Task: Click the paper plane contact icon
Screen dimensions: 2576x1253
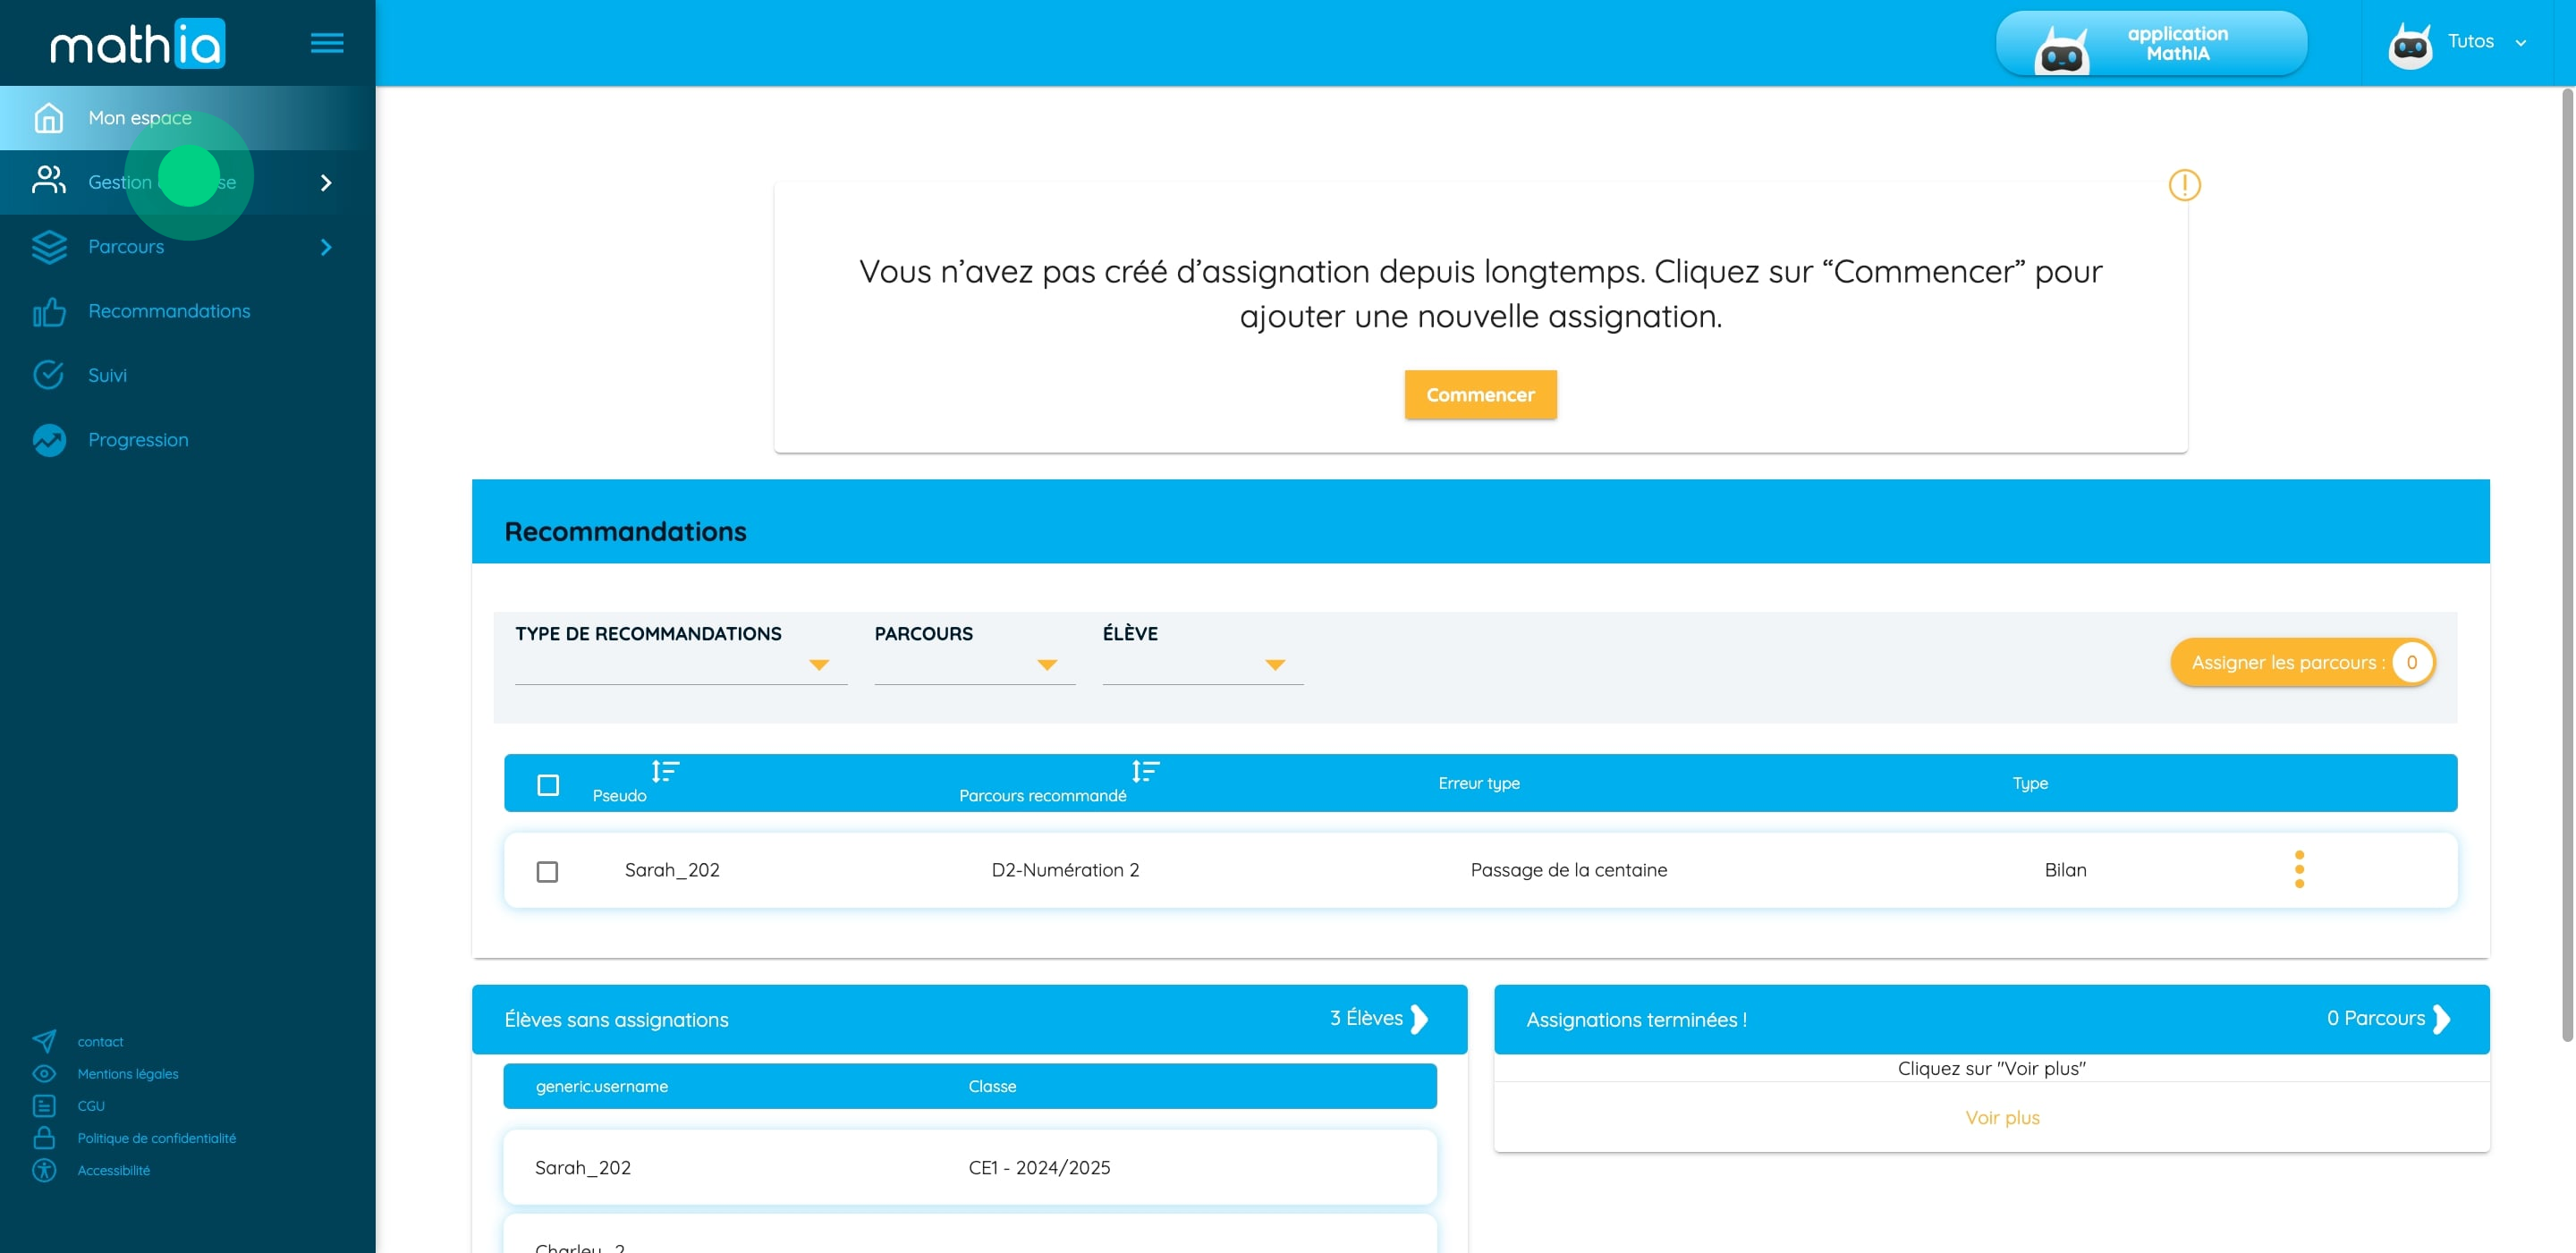Action: pyautogui.click(x=44, y=1041)
